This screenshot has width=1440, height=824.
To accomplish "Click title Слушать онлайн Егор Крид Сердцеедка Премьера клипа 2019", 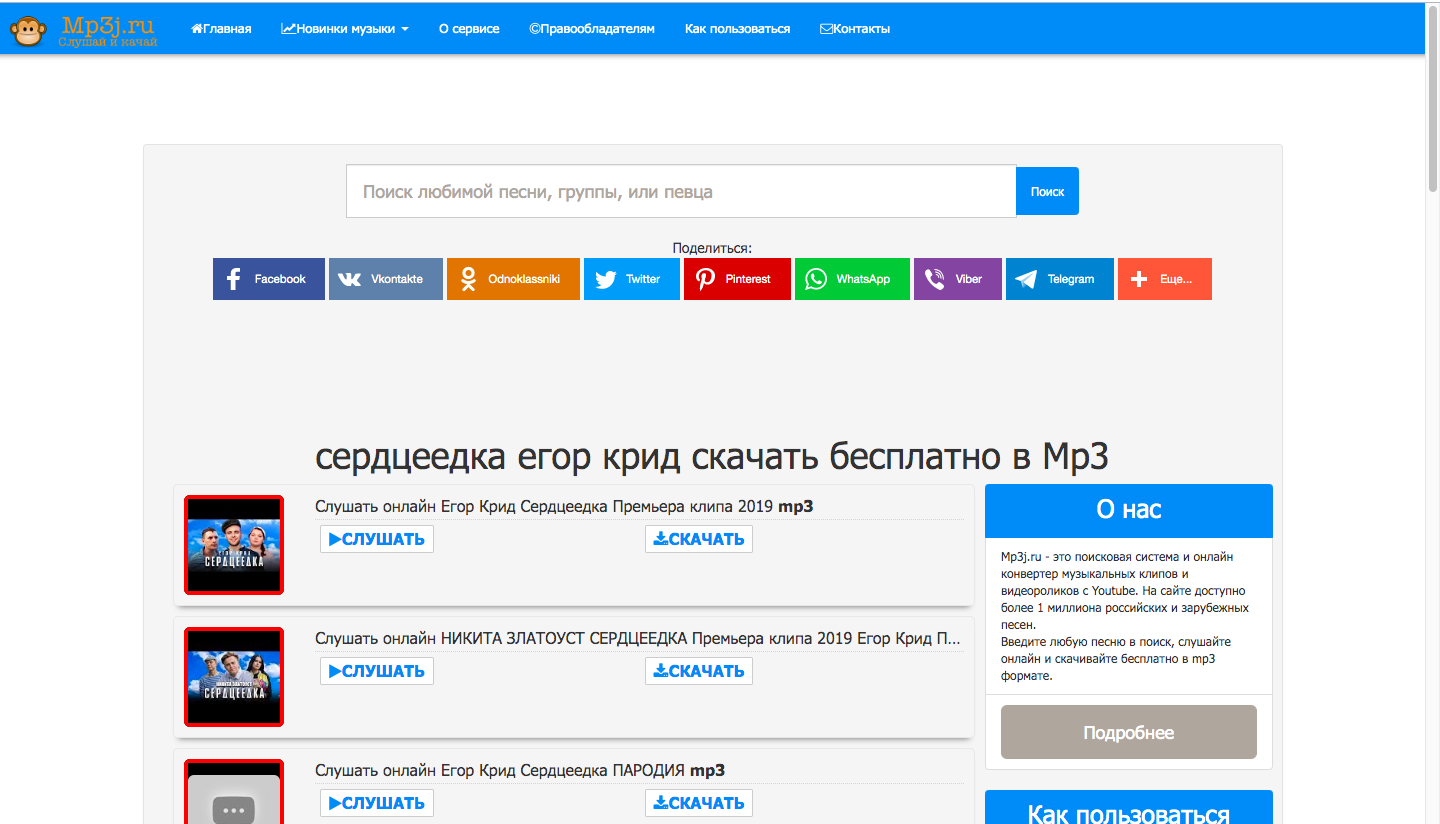I will 564,506.
